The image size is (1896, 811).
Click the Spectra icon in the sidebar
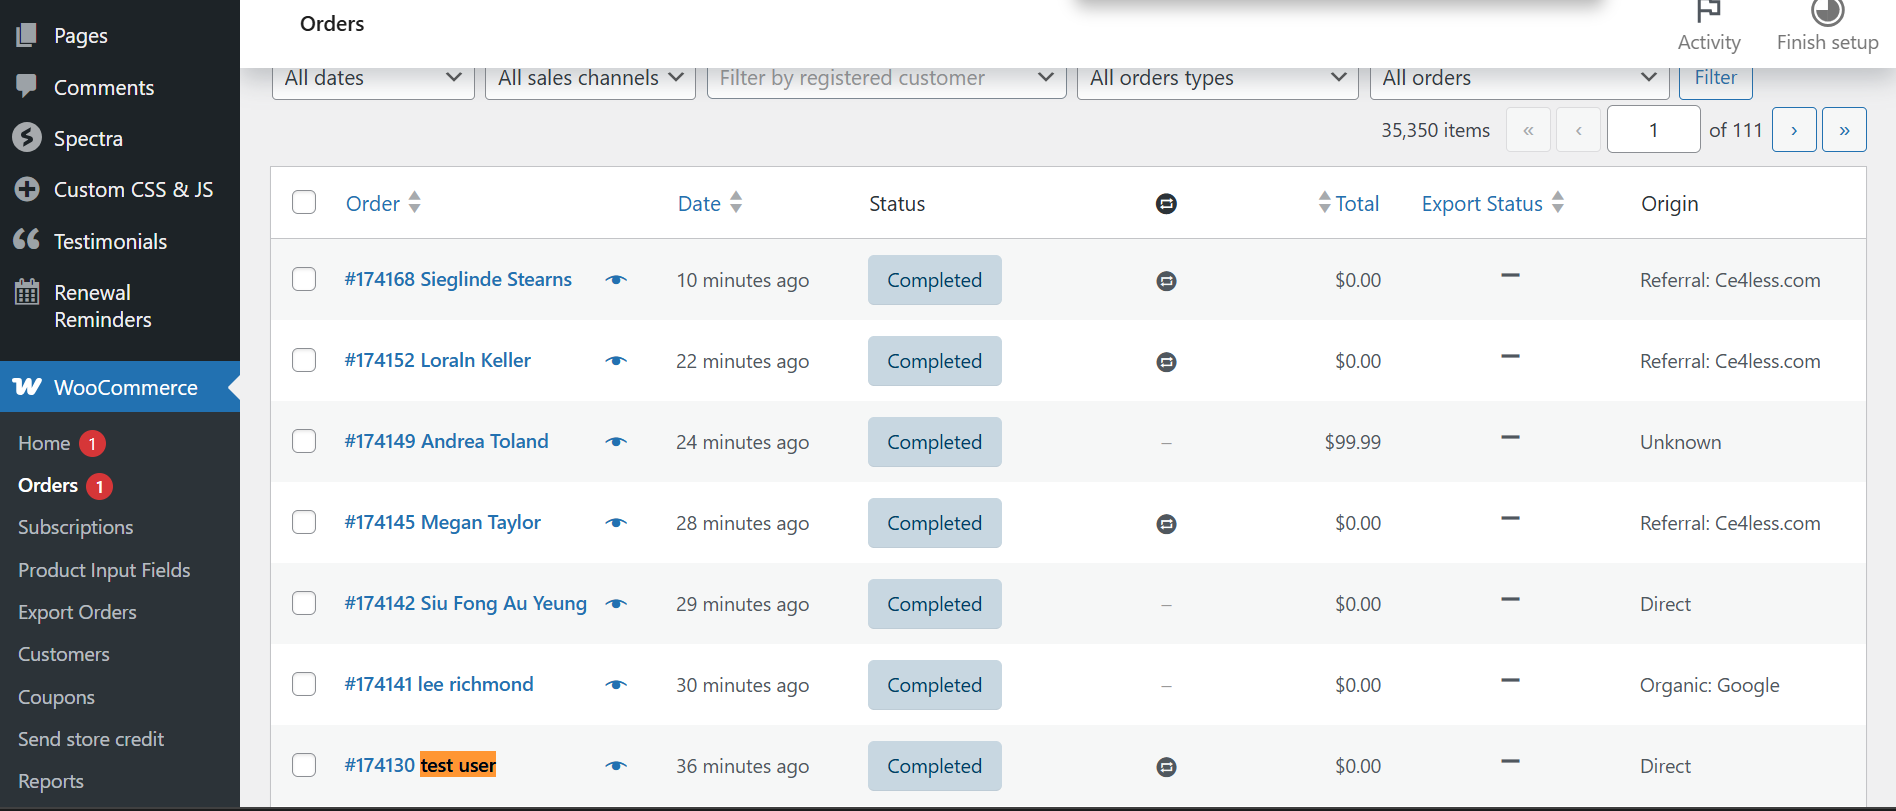(27, 138)
